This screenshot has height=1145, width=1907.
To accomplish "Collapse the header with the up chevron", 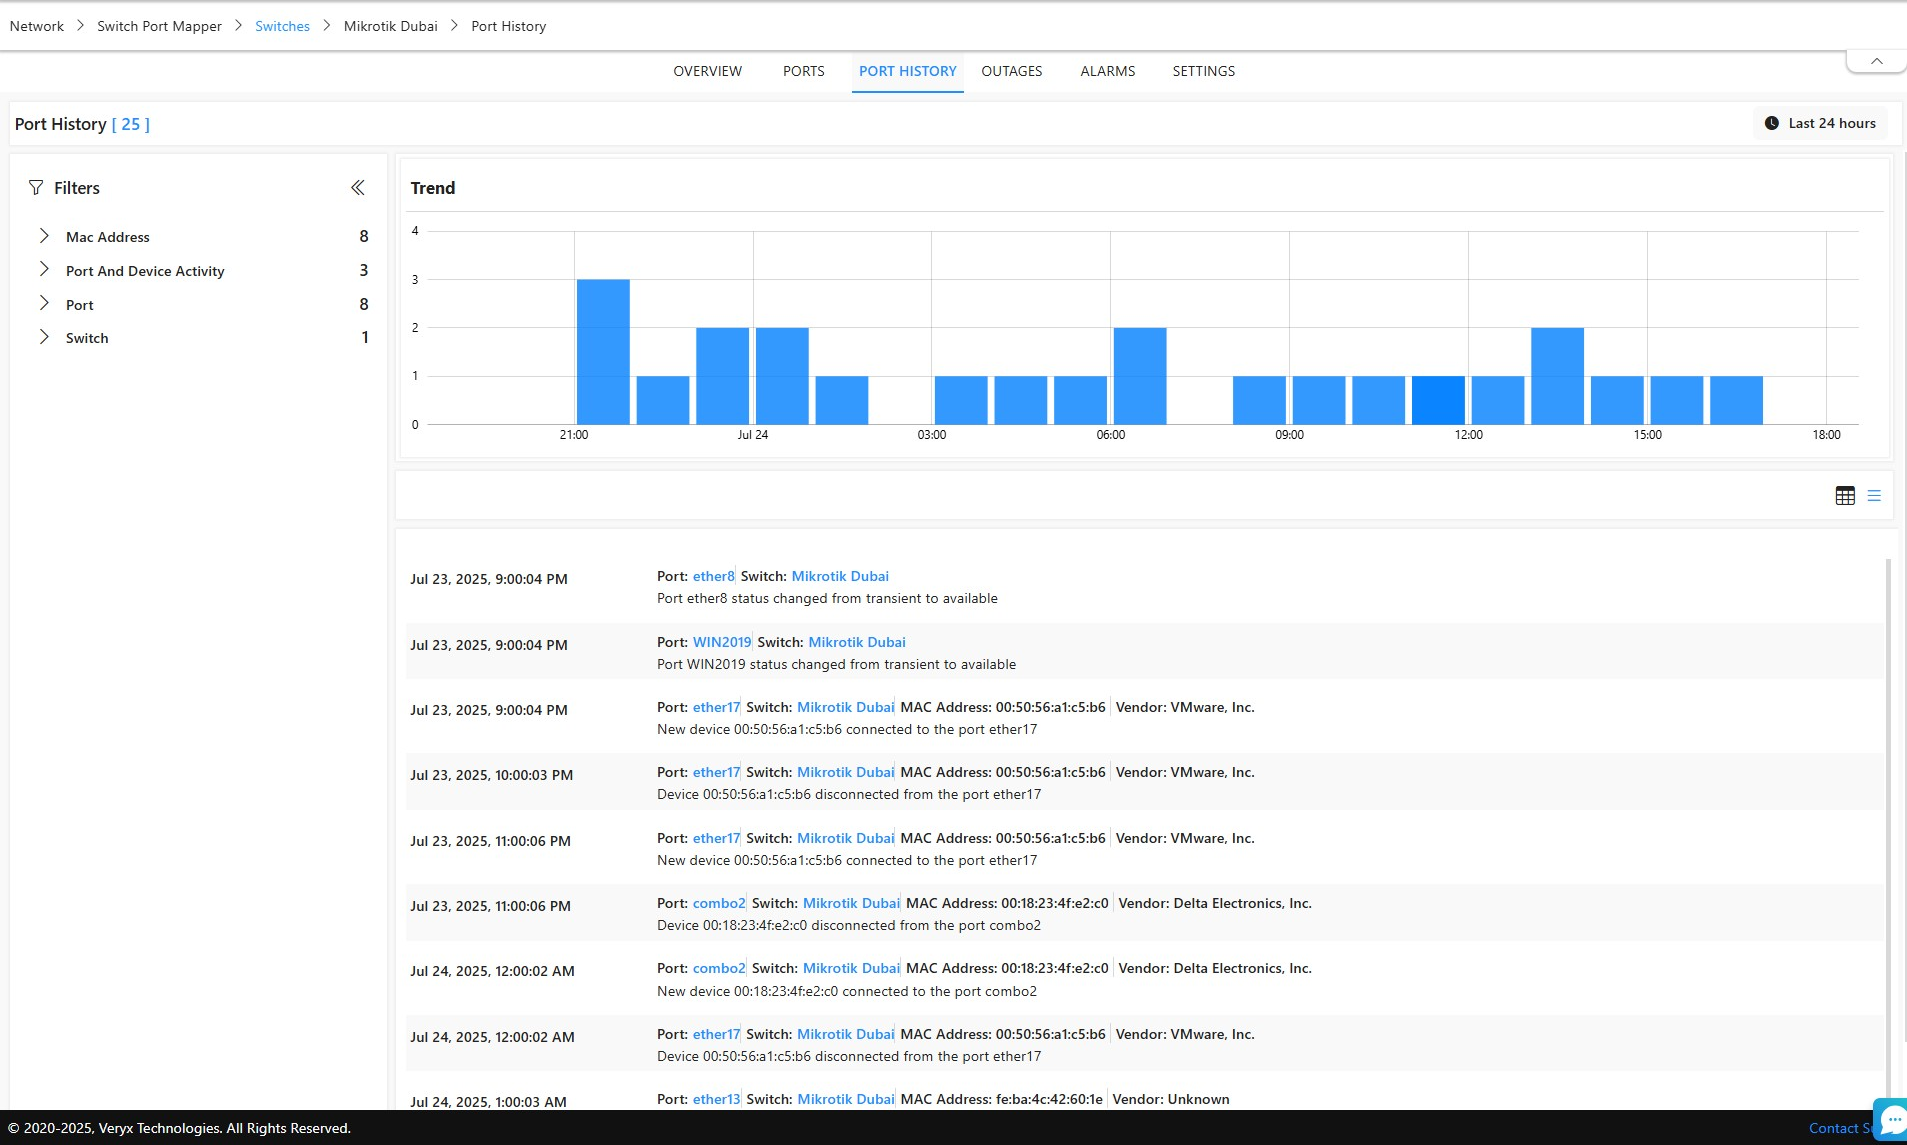I will click(x=1876, y=62).
